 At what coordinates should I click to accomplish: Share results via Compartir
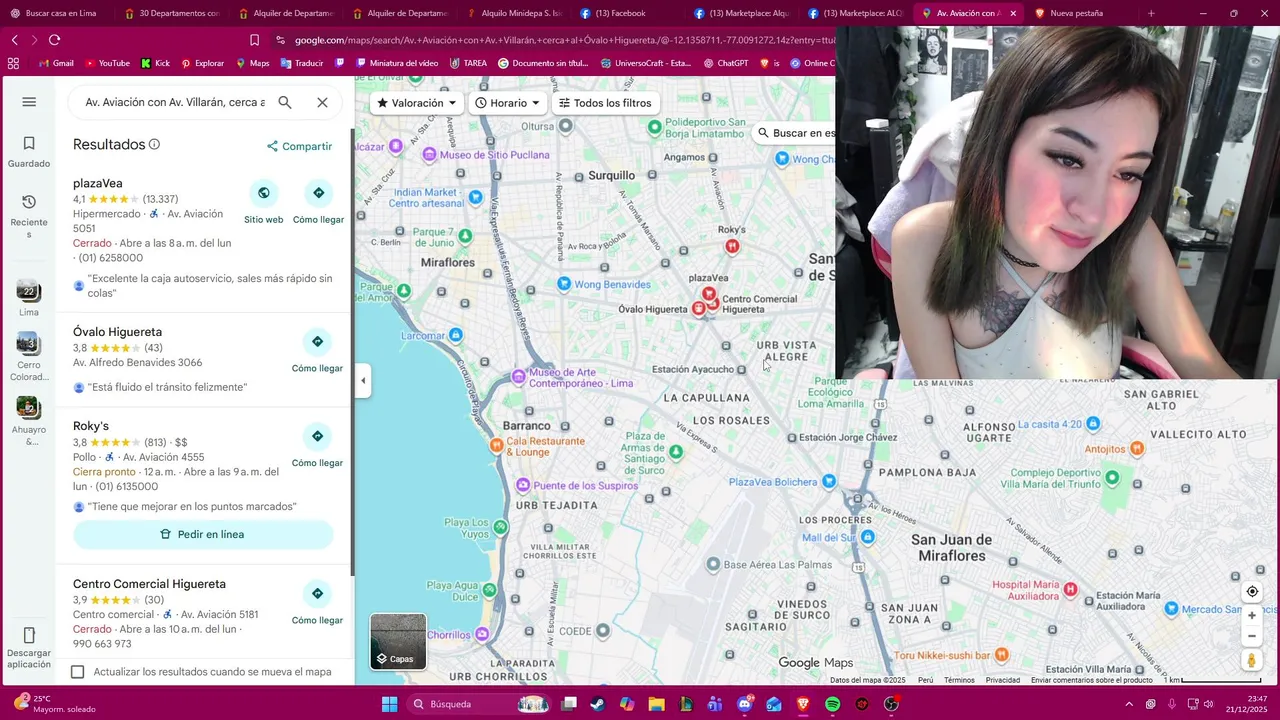click(299, 146)
